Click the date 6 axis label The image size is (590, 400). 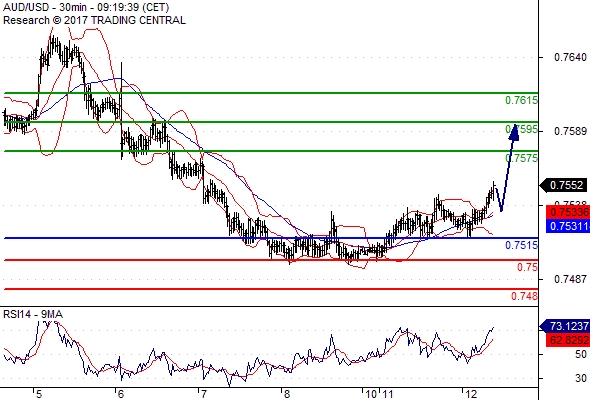(120, 394)
